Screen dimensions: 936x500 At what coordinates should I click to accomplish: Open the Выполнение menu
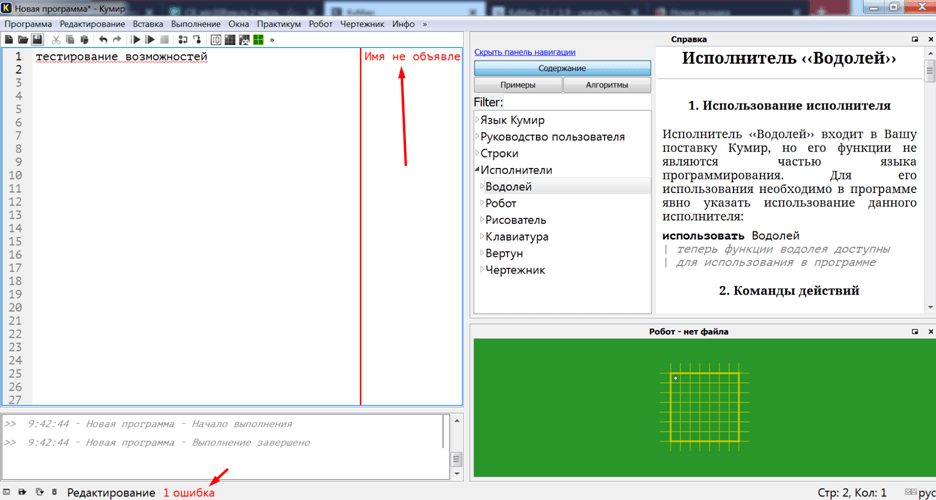coord(198,23)
